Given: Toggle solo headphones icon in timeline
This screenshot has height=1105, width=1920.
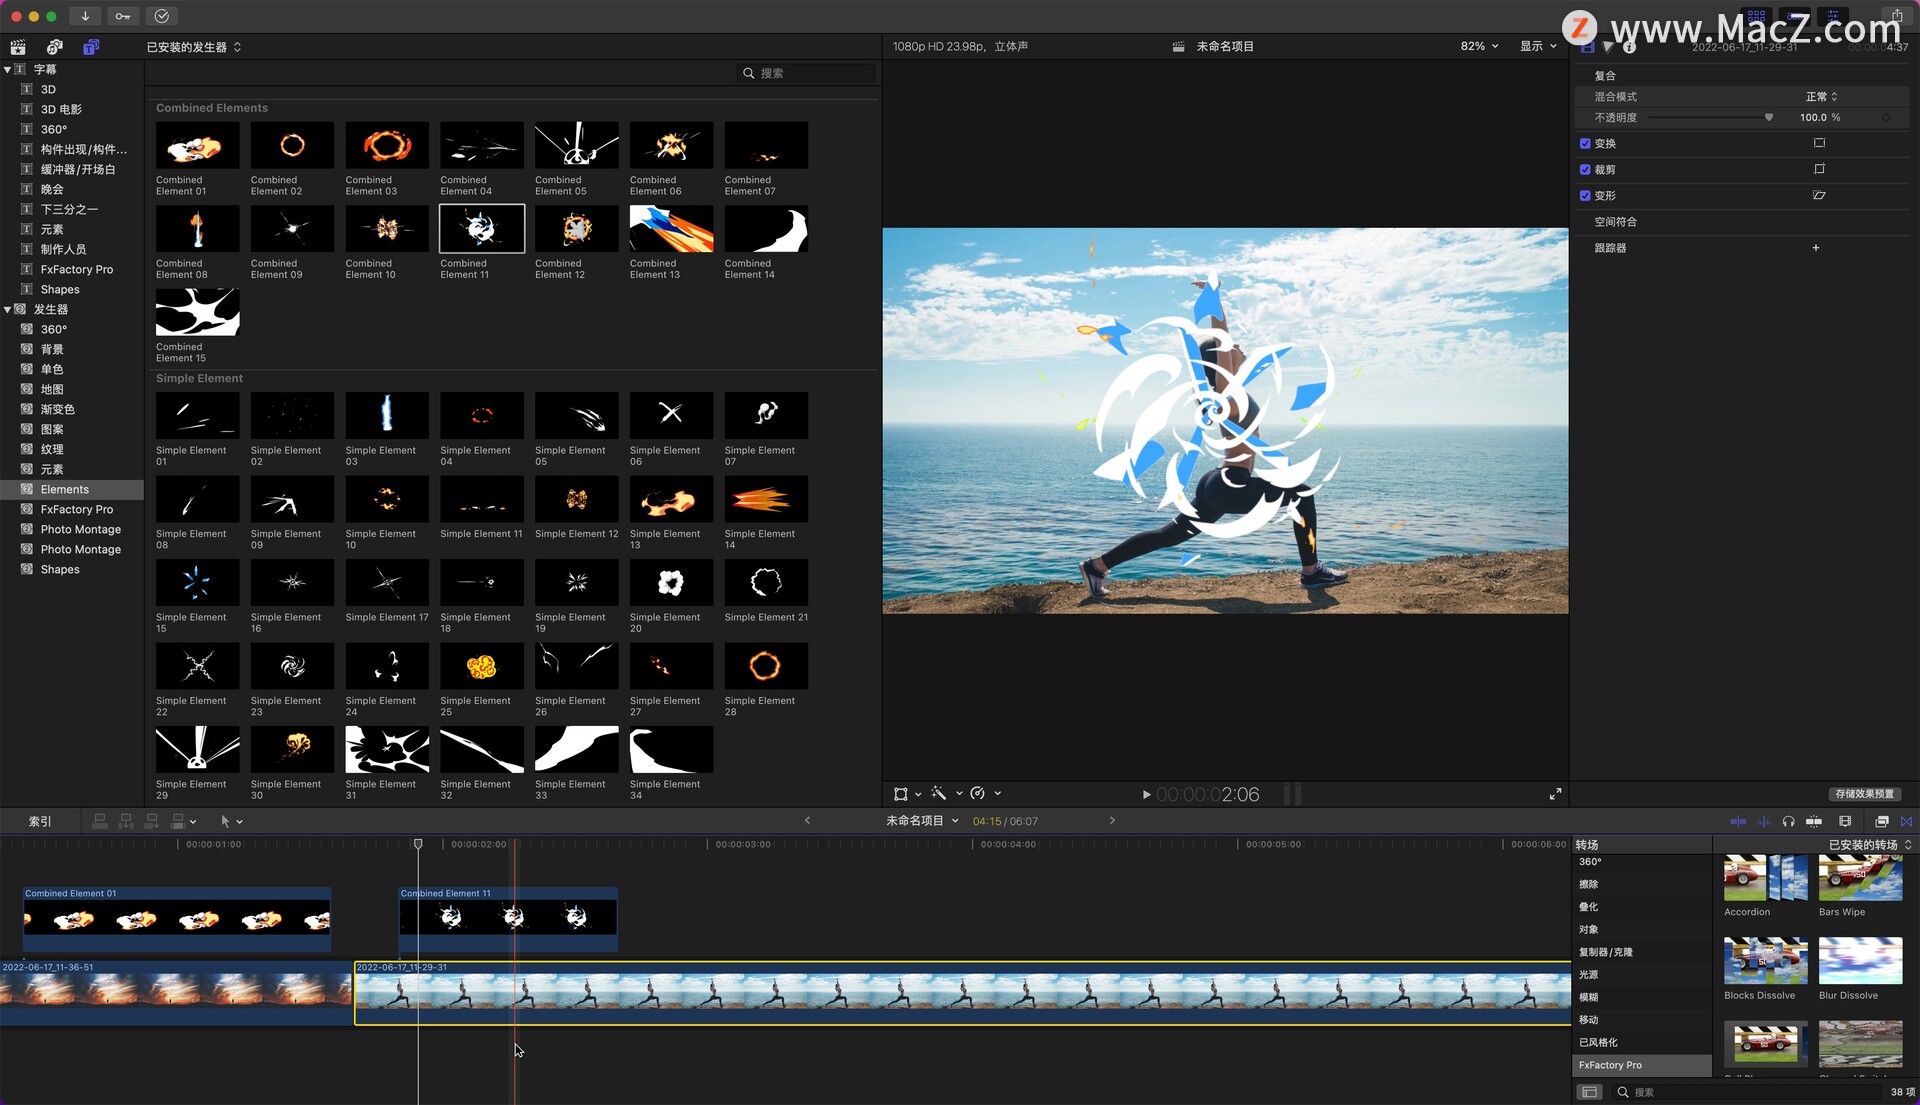Looking at the screenshot, I should click(1788, 822).
